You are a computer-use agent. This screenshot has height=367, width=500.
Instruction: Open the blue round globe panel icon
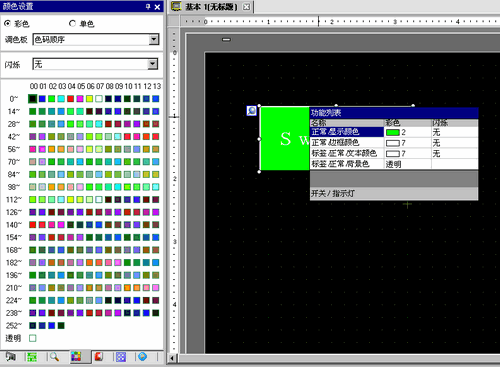[143, 357]
